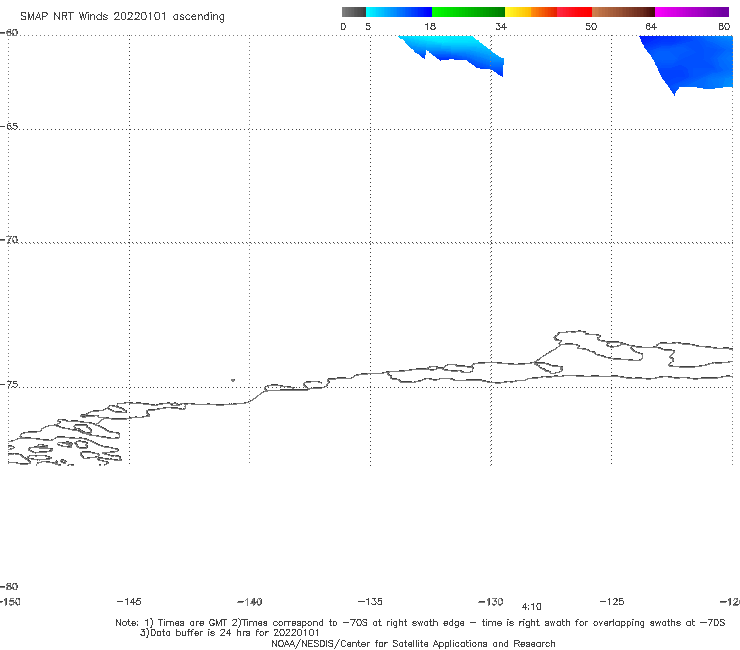
Task: Click the latitude label '-65'
Action: click(x=9, y=127)
